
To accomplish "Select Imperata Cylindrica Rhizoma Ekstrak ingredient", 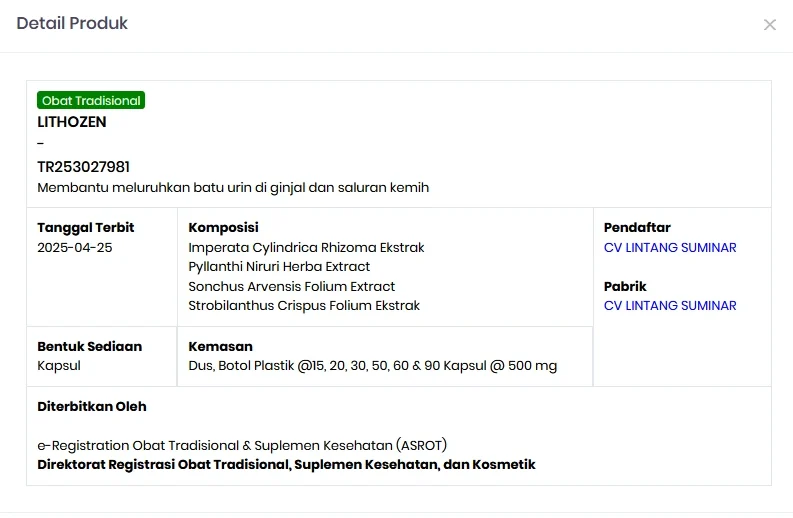I will pyautogui.click(x=306, y=248).
